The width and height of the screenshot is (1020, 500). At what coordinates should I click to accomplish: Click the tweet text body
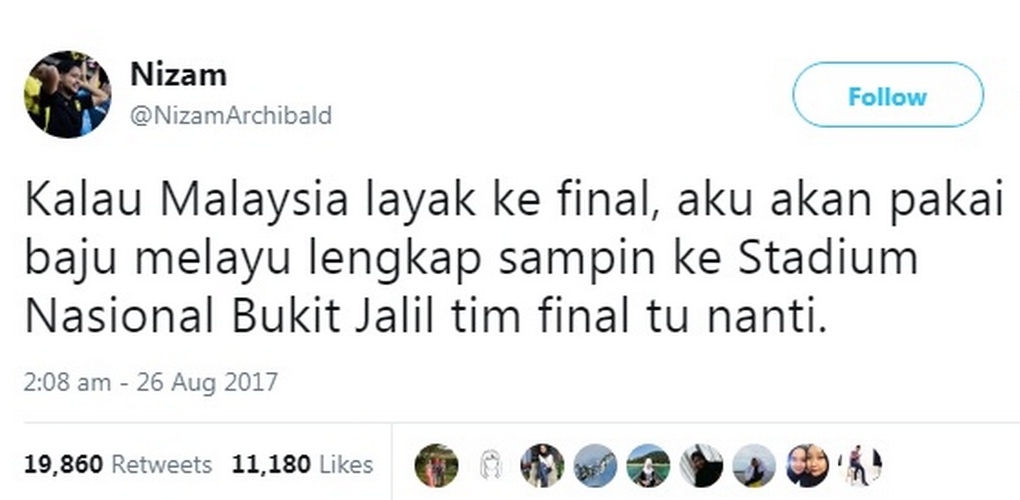514,259
